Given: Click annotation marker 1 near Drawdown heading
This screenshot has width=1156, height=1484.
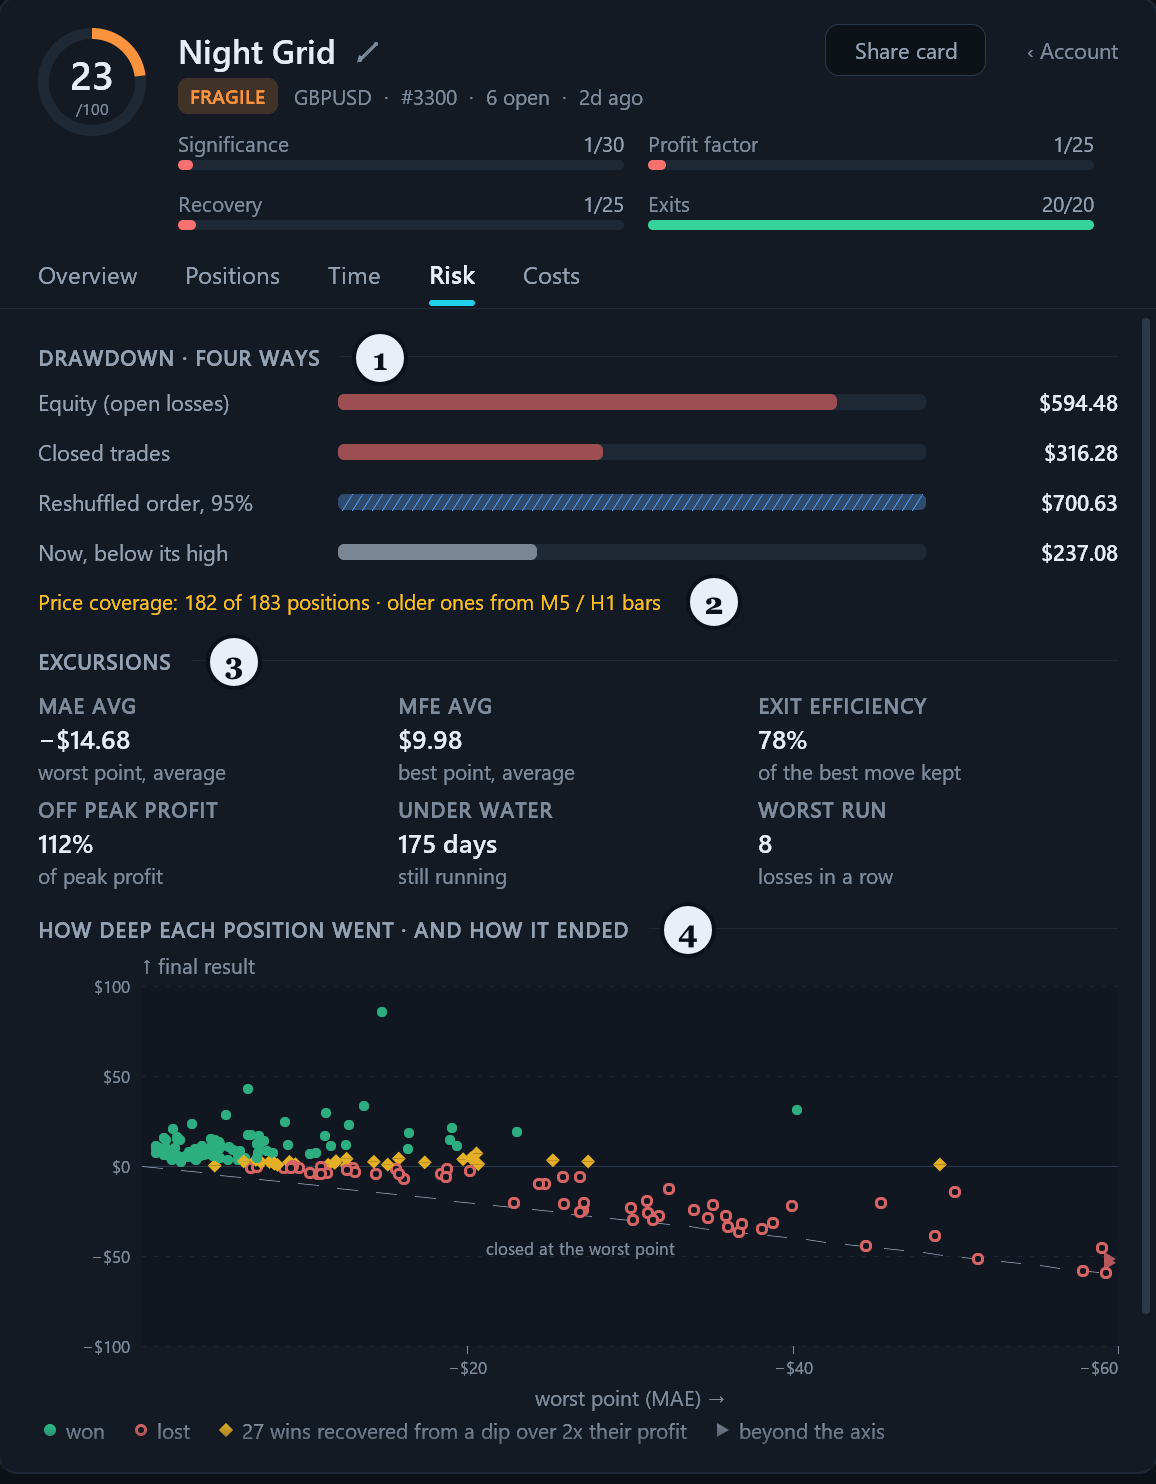Looking at the screenshot, I should click(380, 360).
